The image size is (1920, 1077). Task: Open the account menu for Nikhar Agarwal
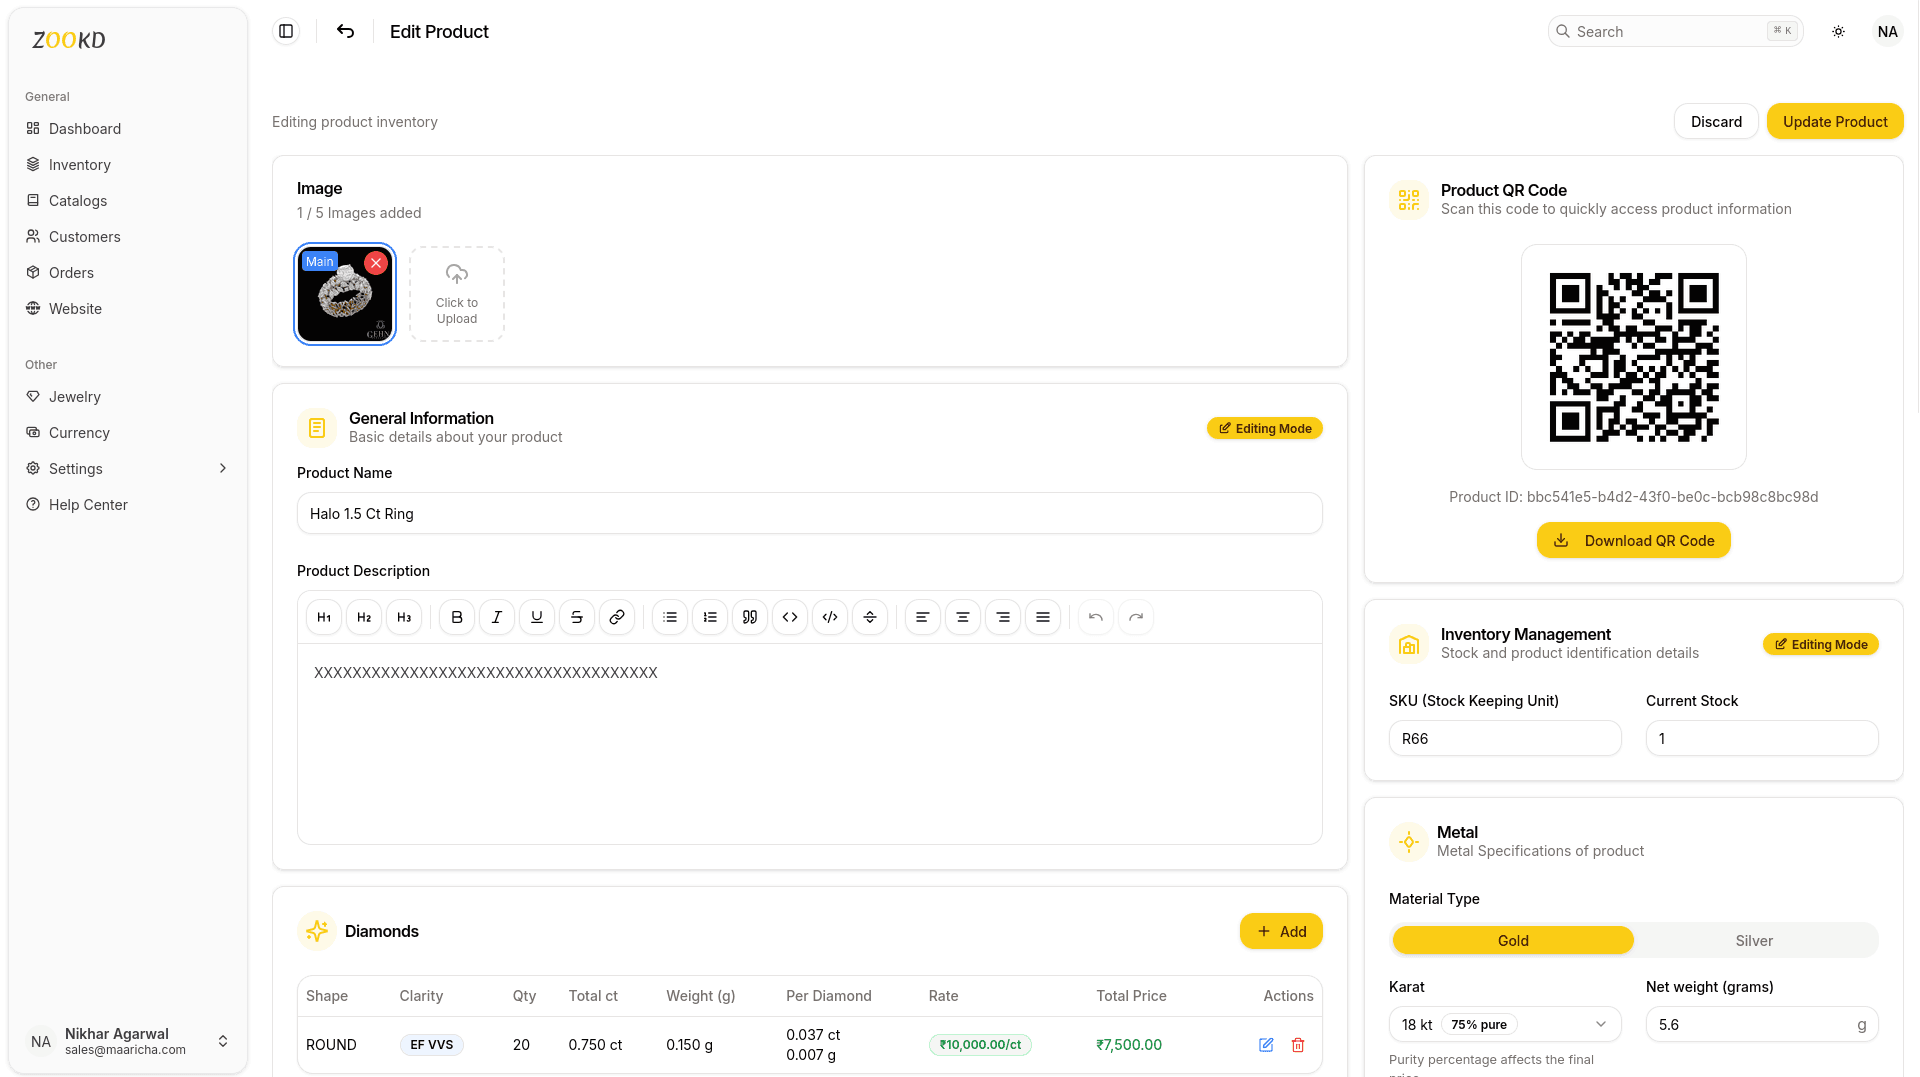click(x=127, y=1041)
